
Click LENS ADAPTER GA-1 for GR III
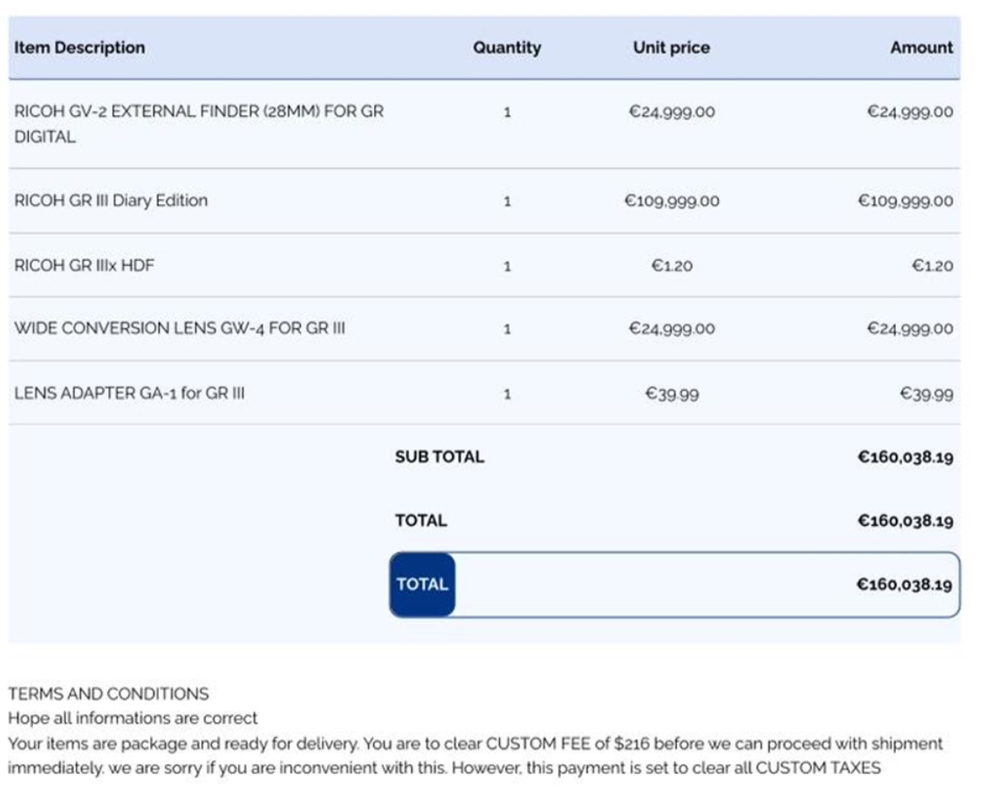(129, 393)
